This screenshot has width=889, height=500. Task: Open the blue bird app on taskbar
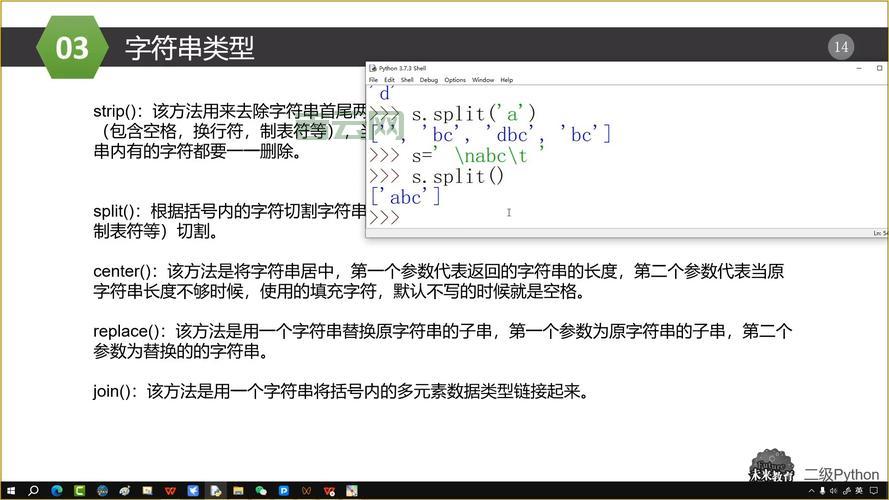[193, 490]
